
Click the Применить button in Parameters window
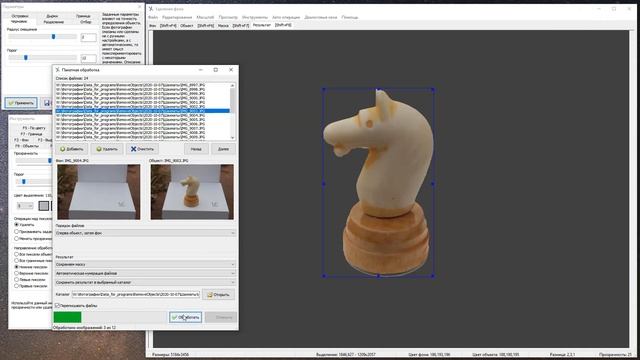pyautogui.click(x=21, y=103)
